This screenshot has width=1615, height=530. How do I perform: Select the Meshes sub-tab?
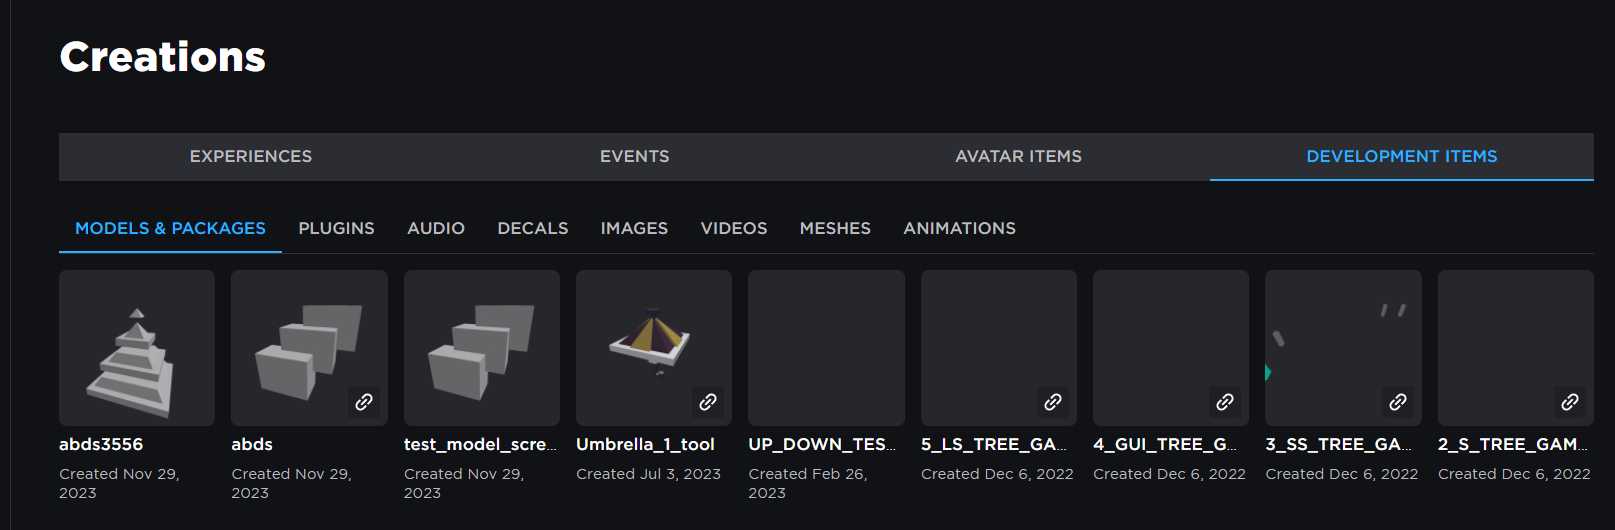835,228
